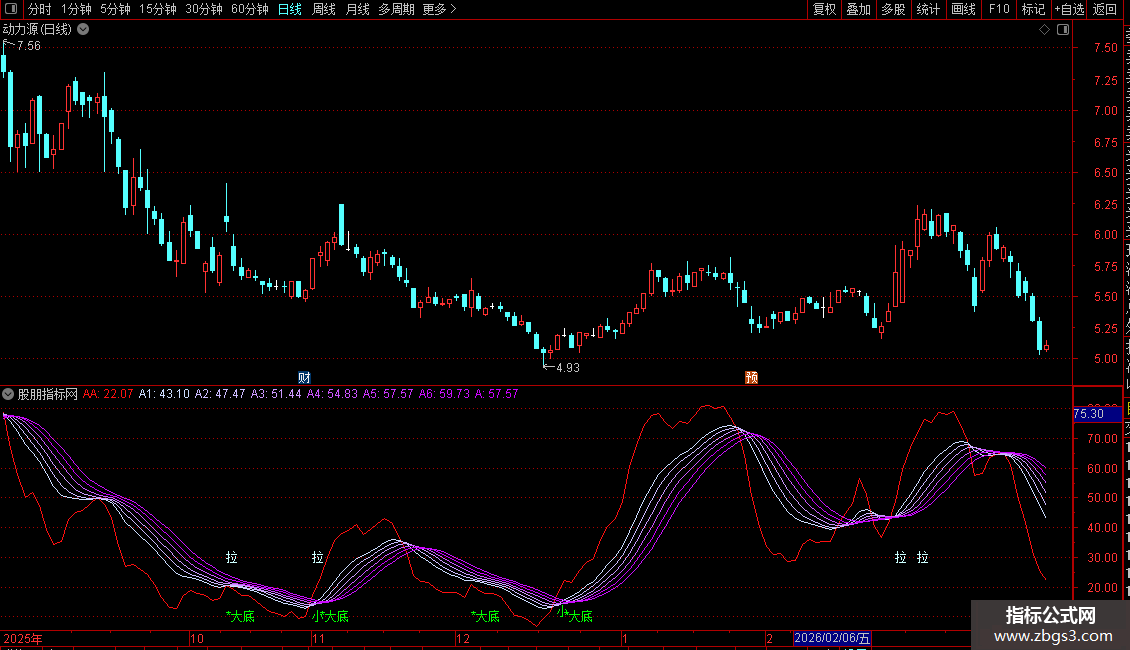Image resolution: width=1130 pixels, height=650 pixels.
Task: Click the diamond icon above the chart
Action: pos(1044,30)
